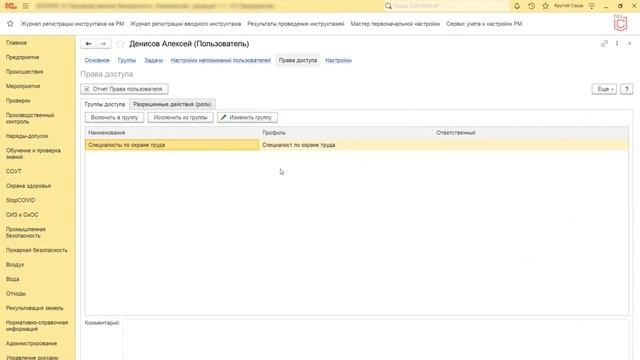This screenshot has height=360, width=640.
Task: Open the Задачи tab
Action: (x=153, y=60)
